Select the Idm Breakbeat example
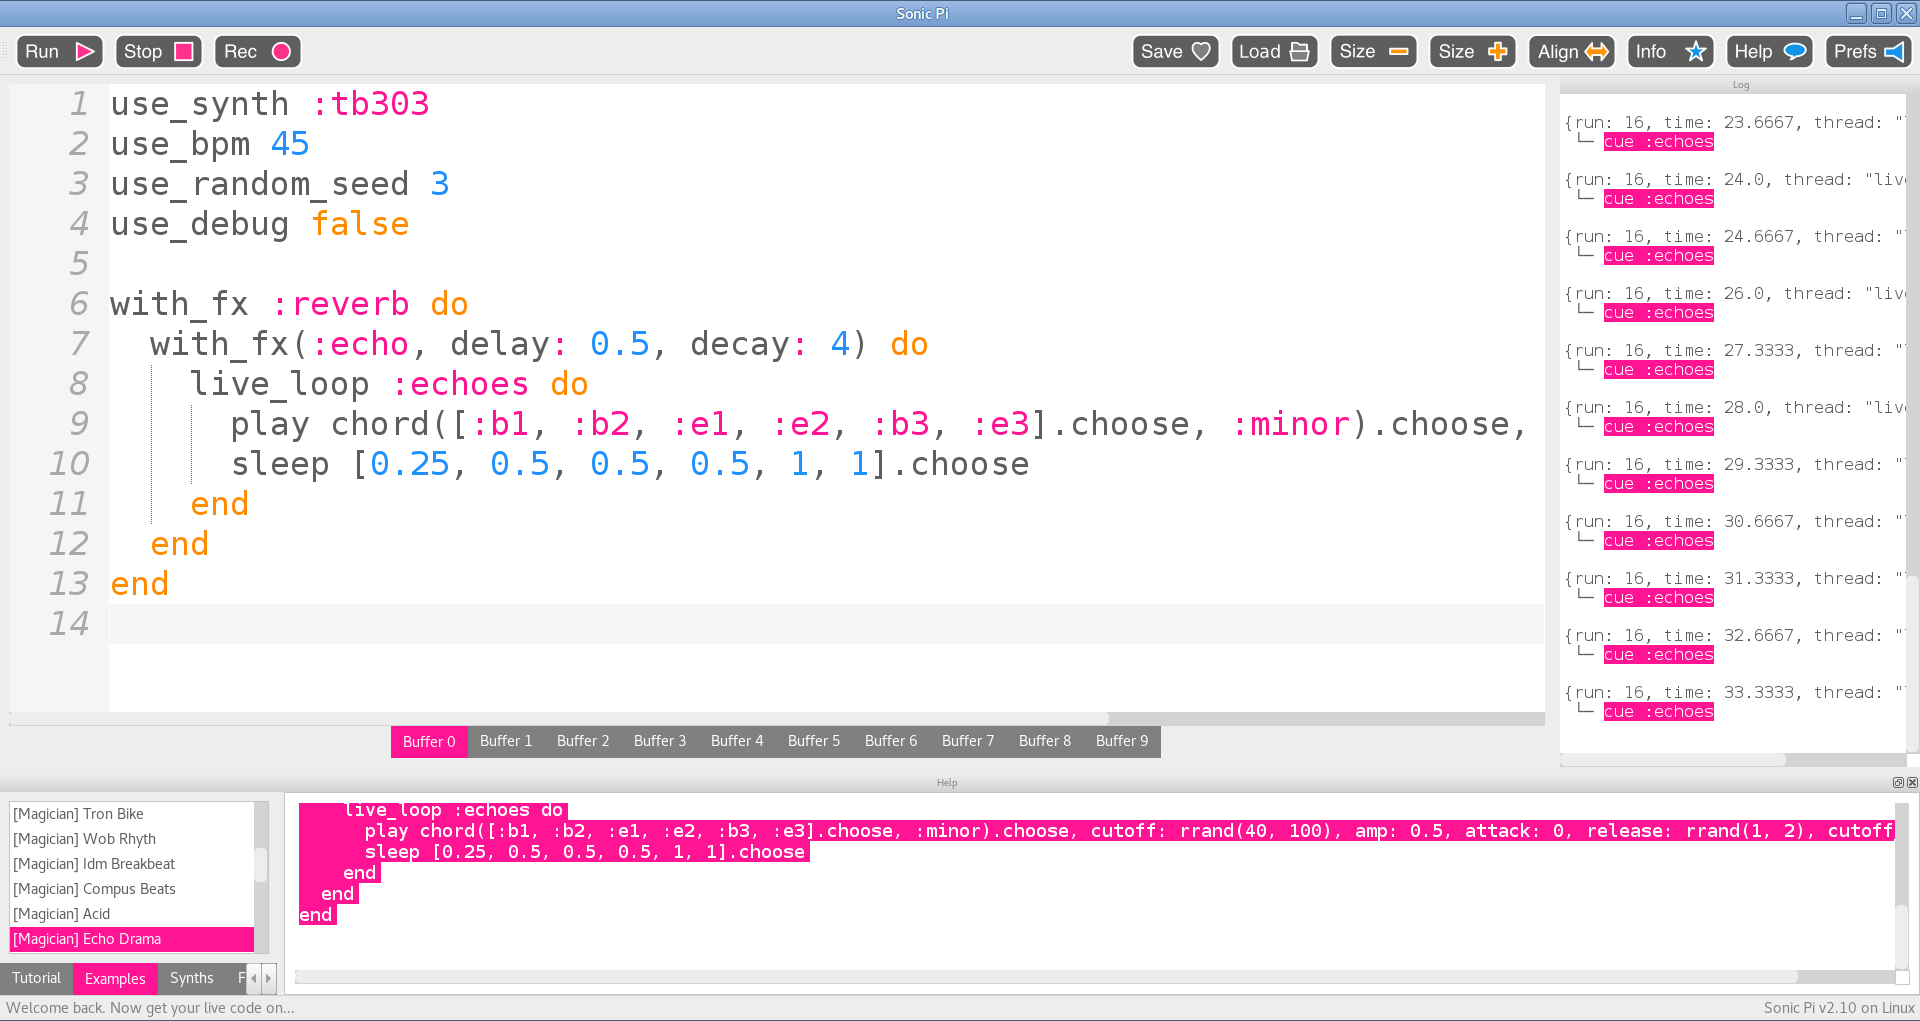The height and width of the screenshot is (1021, 1920). click(132, 864)
